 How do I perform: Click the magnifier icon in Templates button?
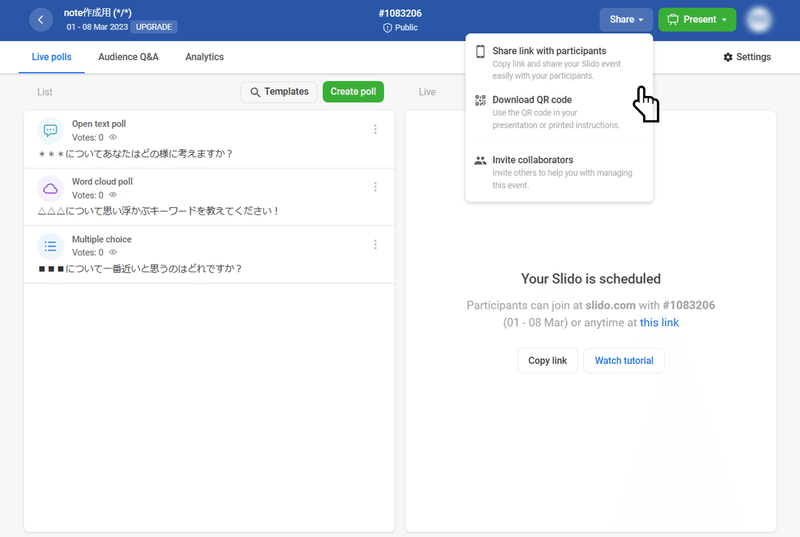255,92
